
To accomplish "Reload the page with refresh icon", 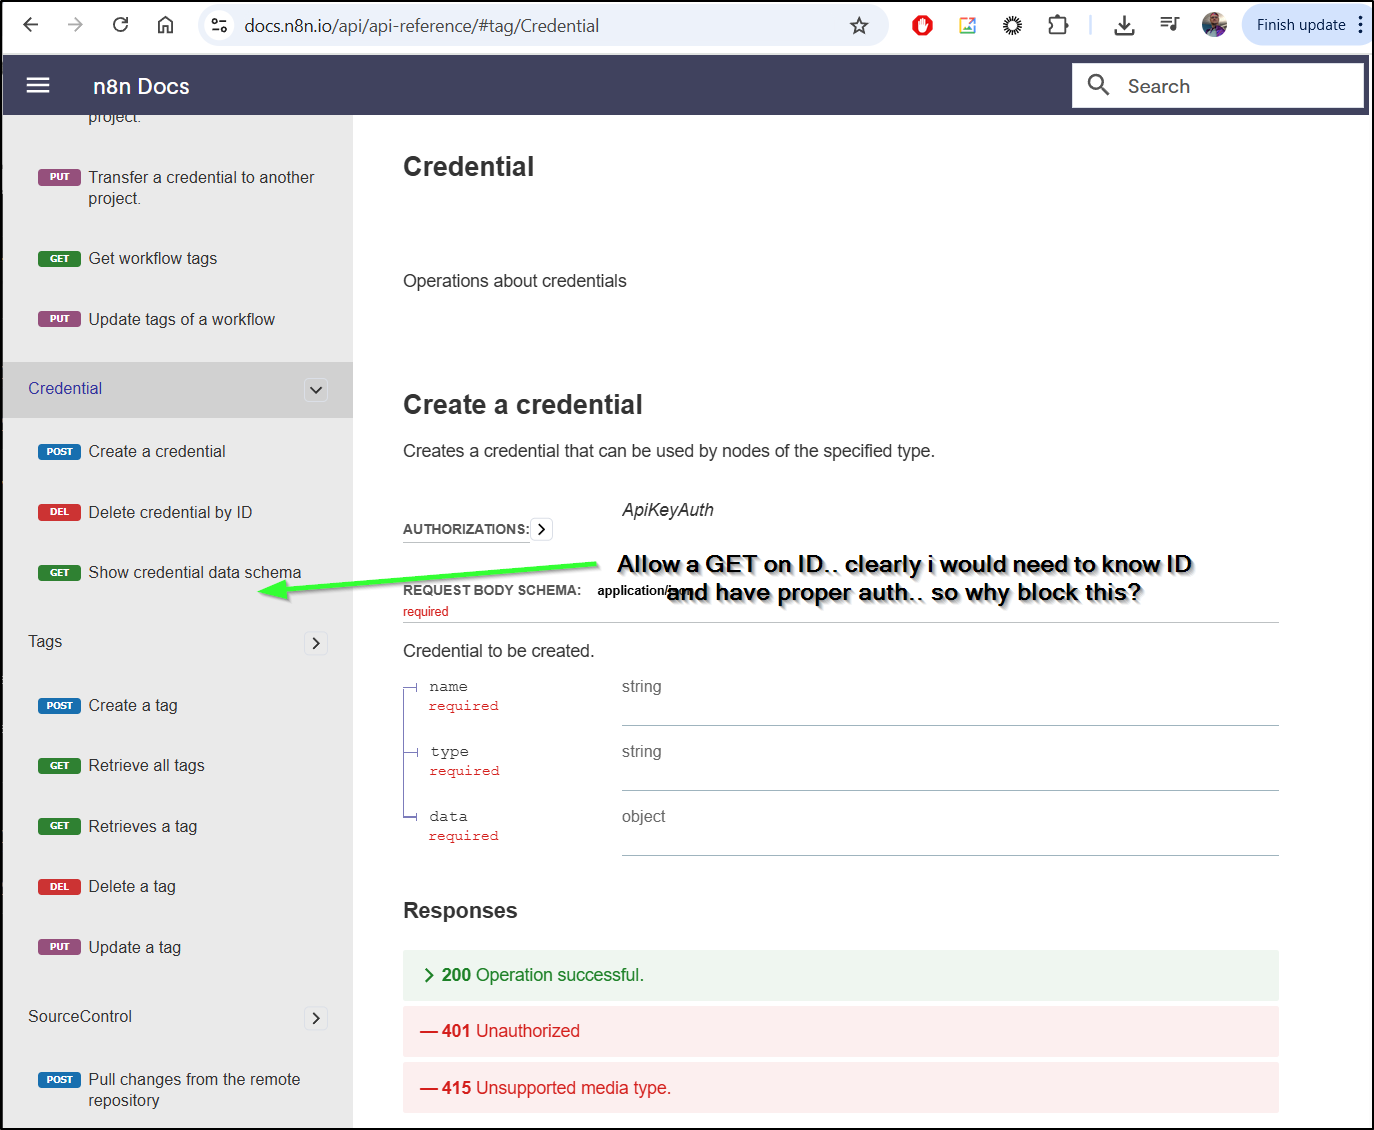I will click(120, 25).
